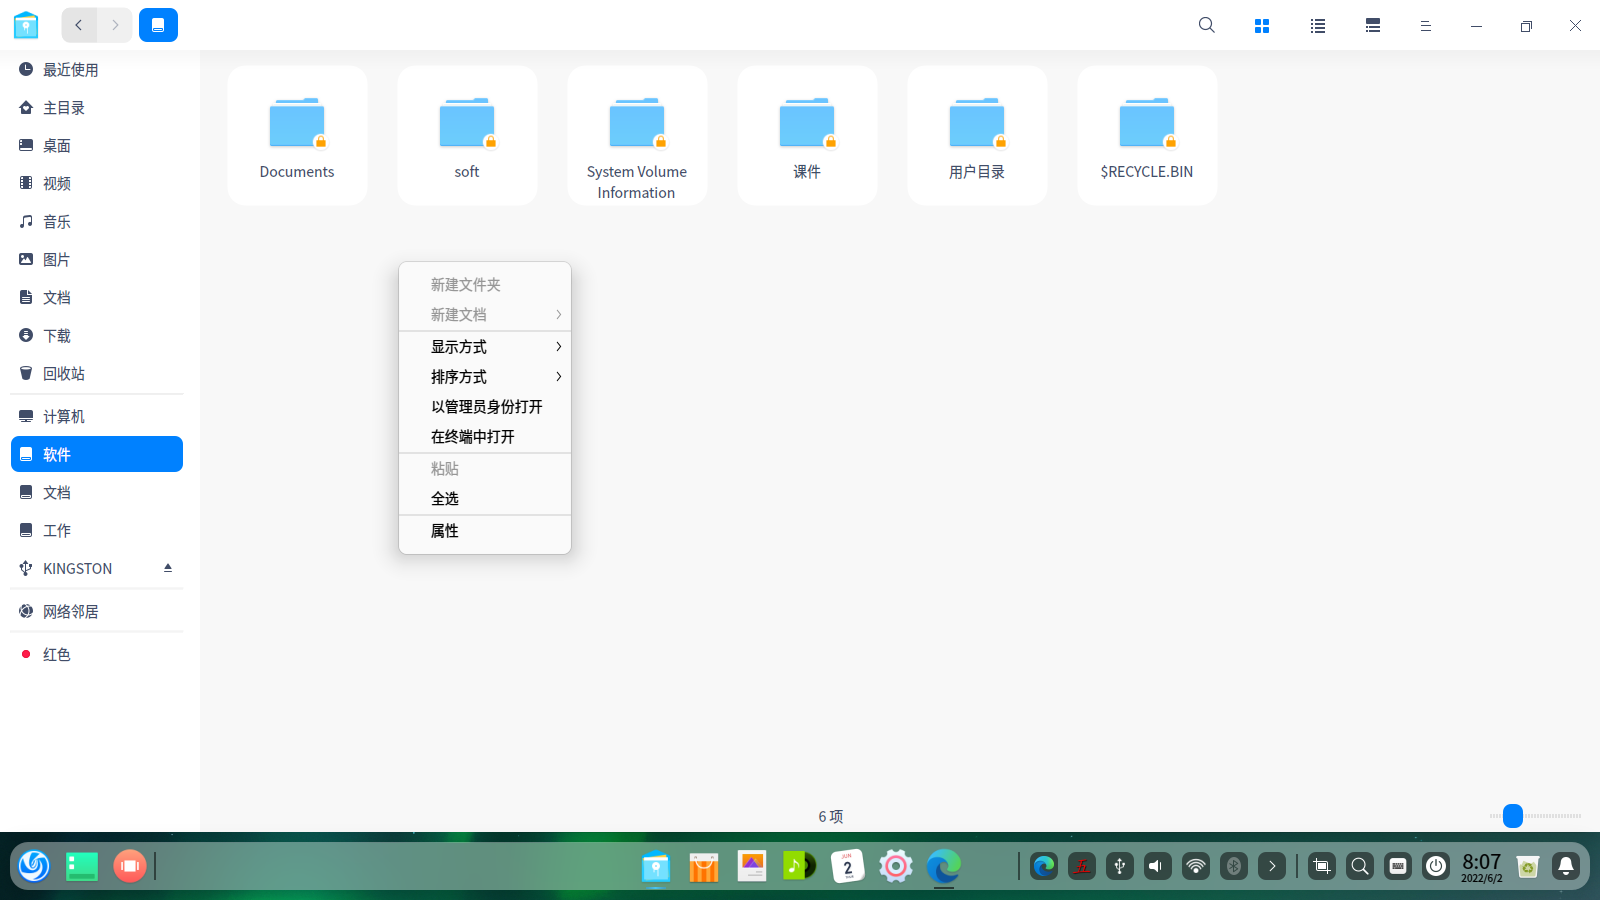Eject the KINGSTON drive
The width and height of the screenshot is (1600, 900).
coord(167,567)
